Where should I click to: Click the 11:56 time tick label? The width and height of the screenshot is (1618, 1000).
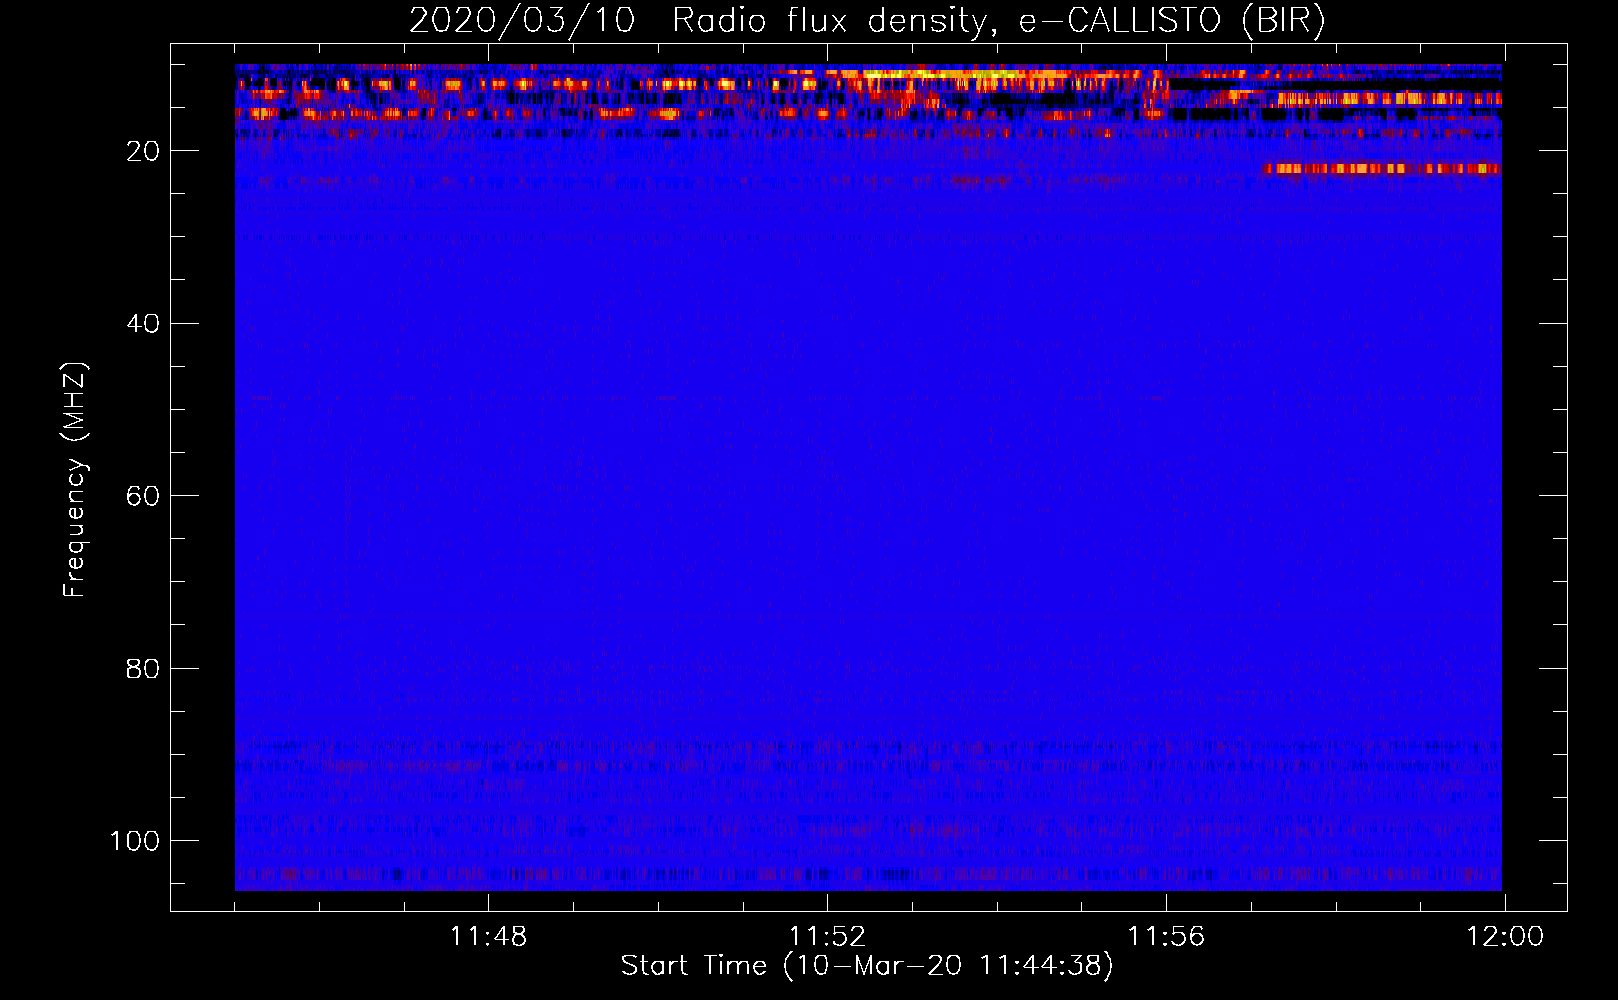point(1166,937)
